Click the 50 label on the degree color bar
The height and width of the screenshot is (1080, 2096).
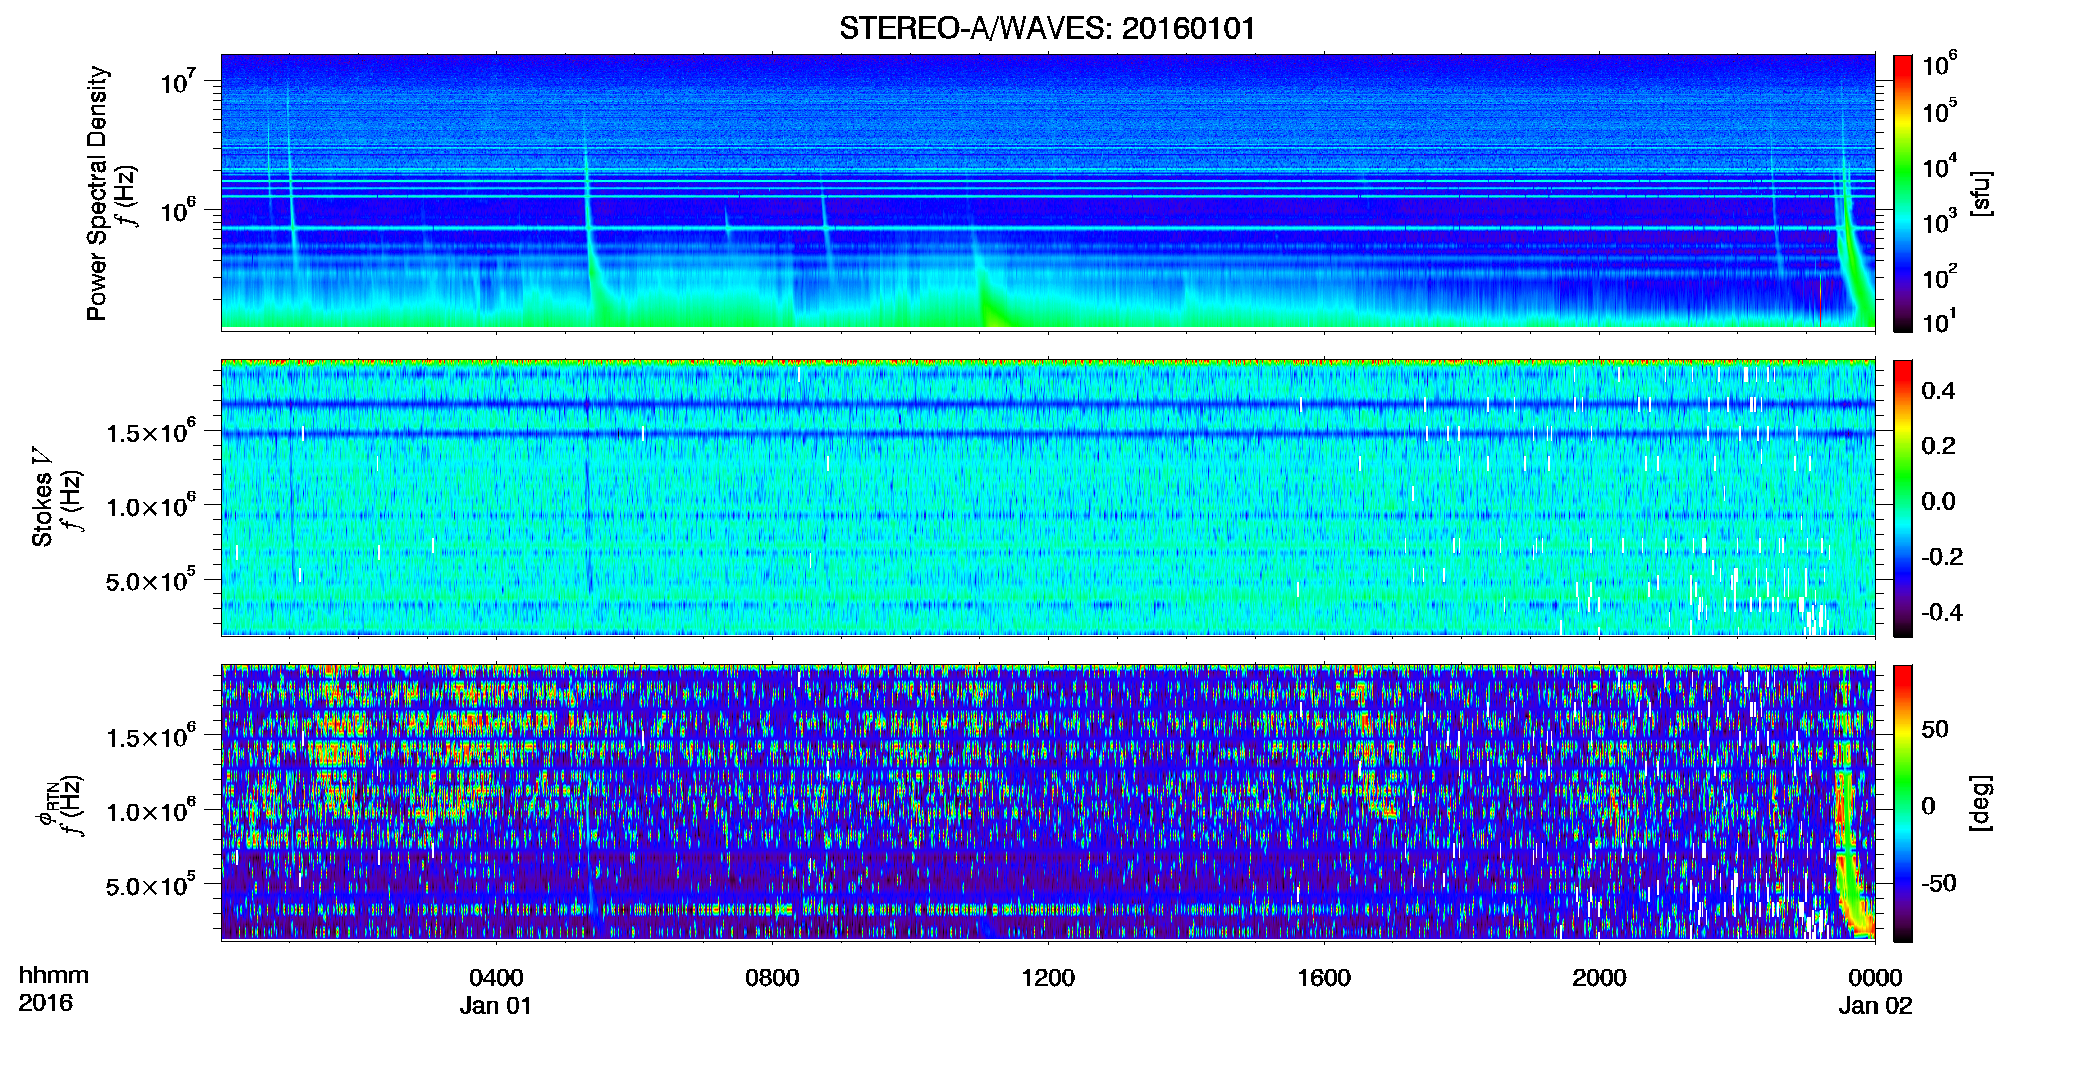point(1934,729)
